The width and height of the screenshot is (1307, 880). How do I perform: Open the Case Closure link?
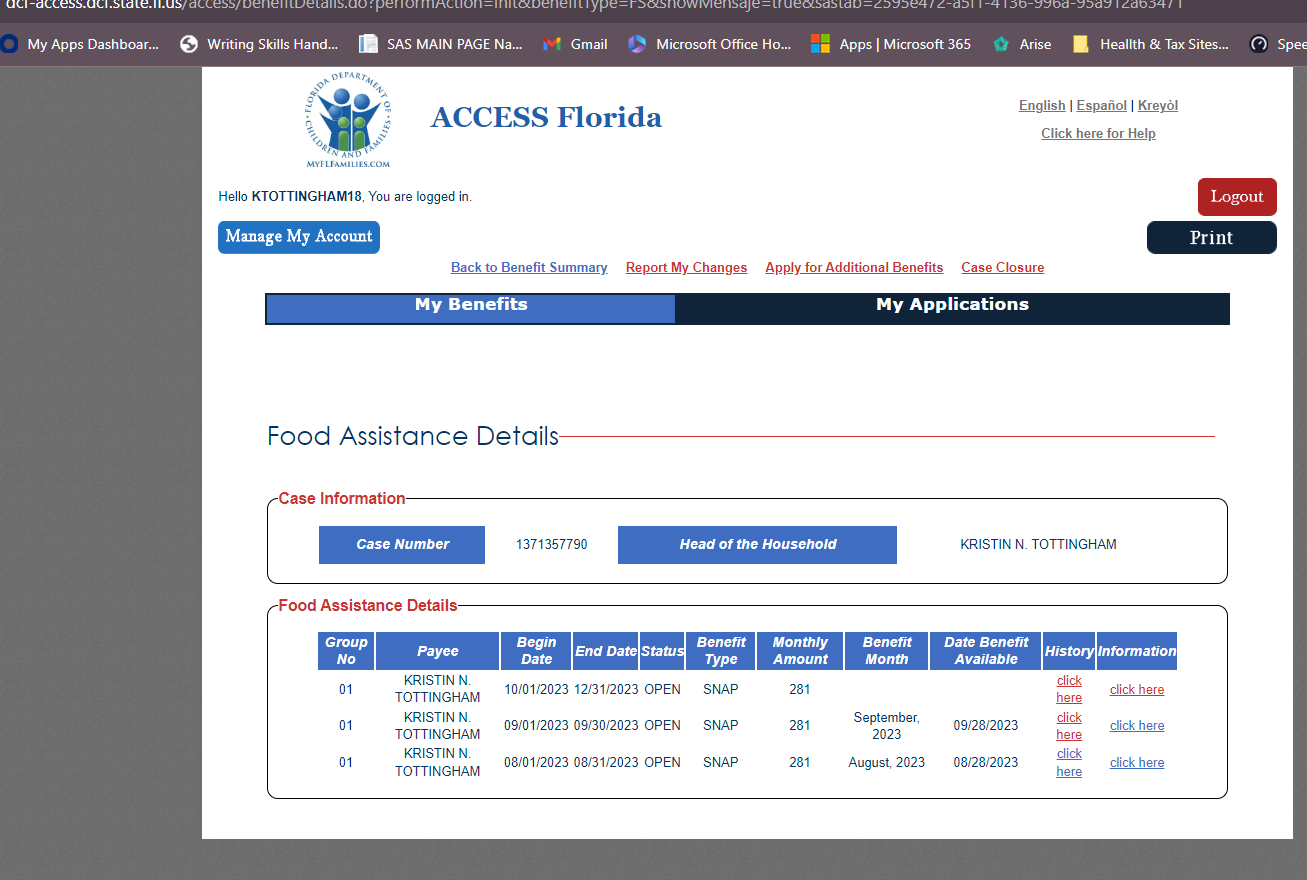pos(1002,268)
